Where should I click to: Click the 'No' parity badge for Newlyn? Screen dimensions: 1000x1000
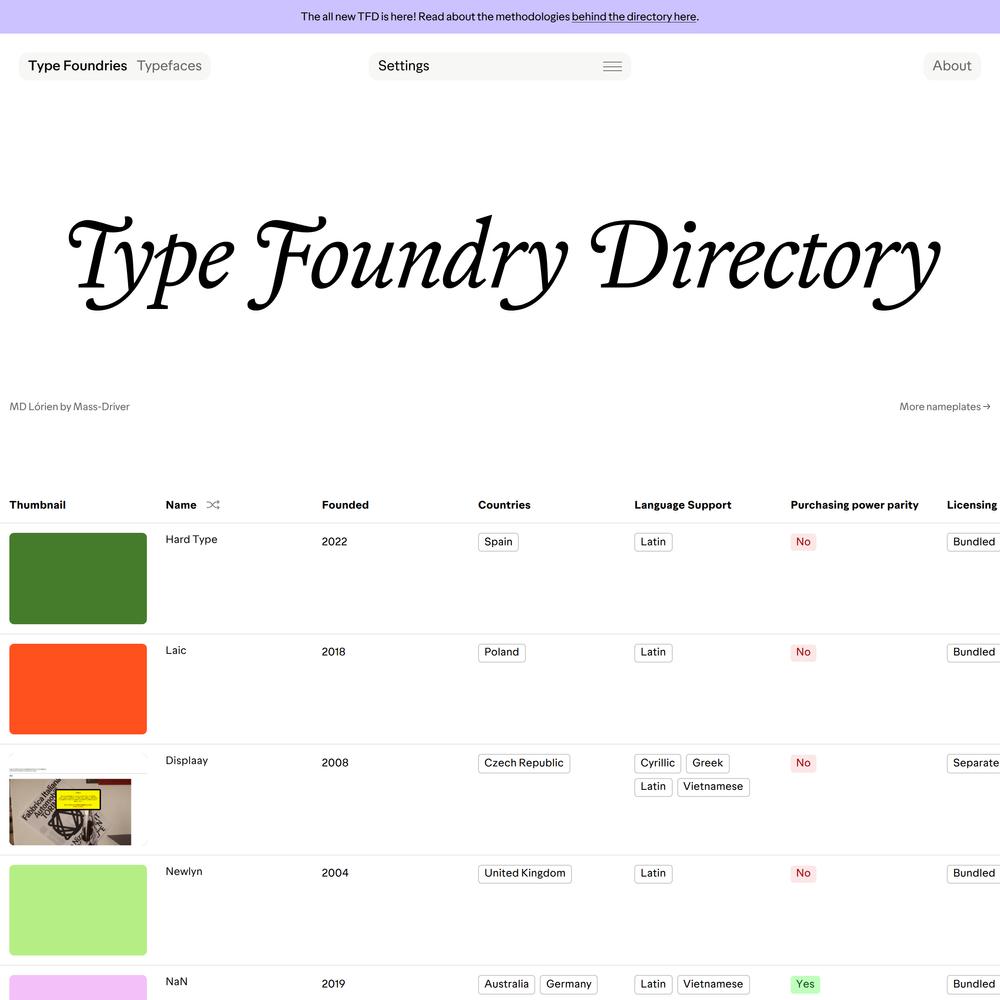point(803,874)
